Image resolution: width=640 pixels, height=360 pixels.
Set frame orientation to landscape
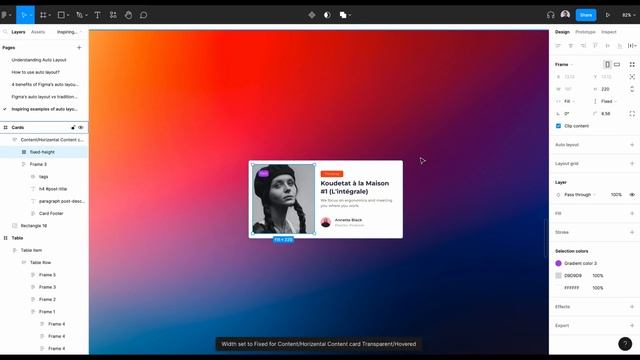tap(617, 64)
